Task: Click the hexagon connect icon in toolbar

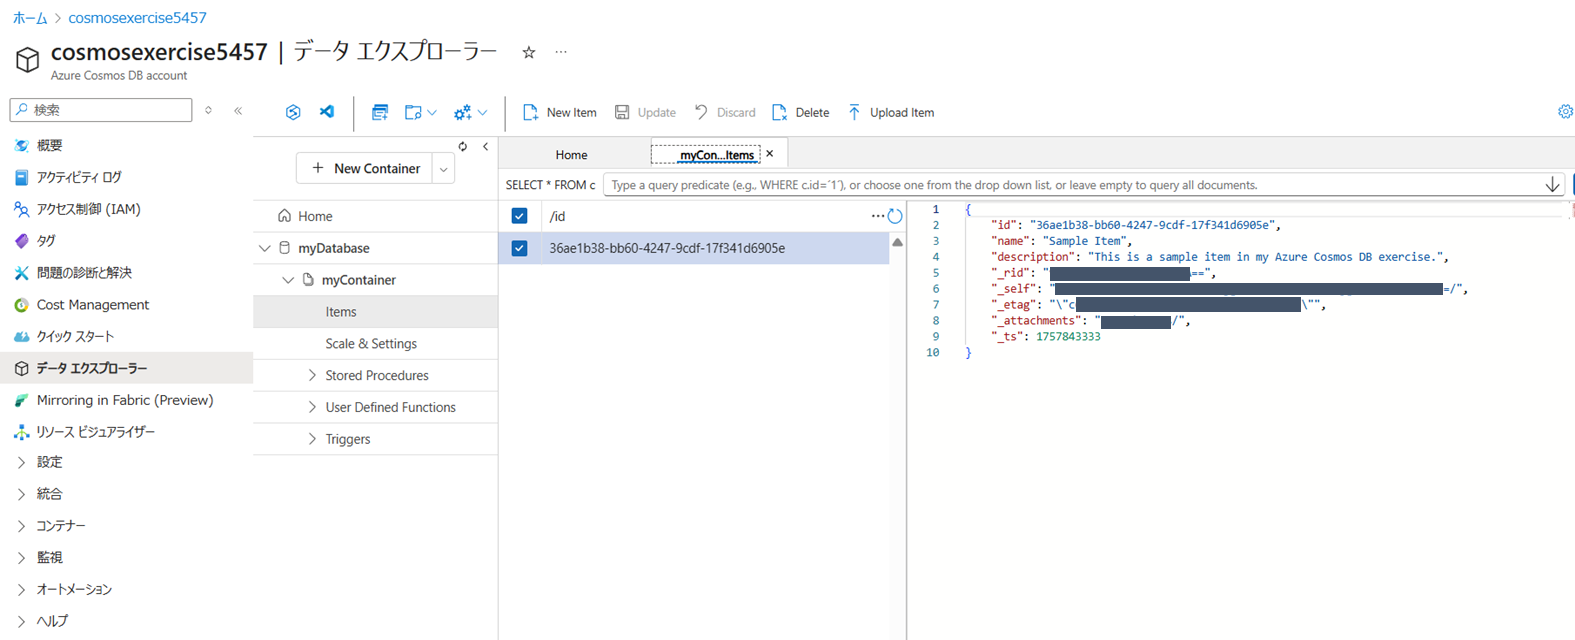Action: [x=293, y=112]
